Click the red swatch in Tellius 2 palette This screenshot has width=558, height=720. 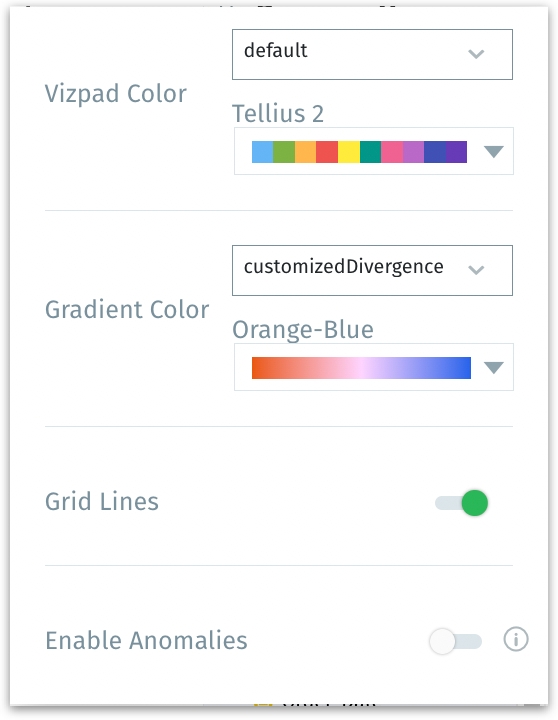tap(327, 152)
